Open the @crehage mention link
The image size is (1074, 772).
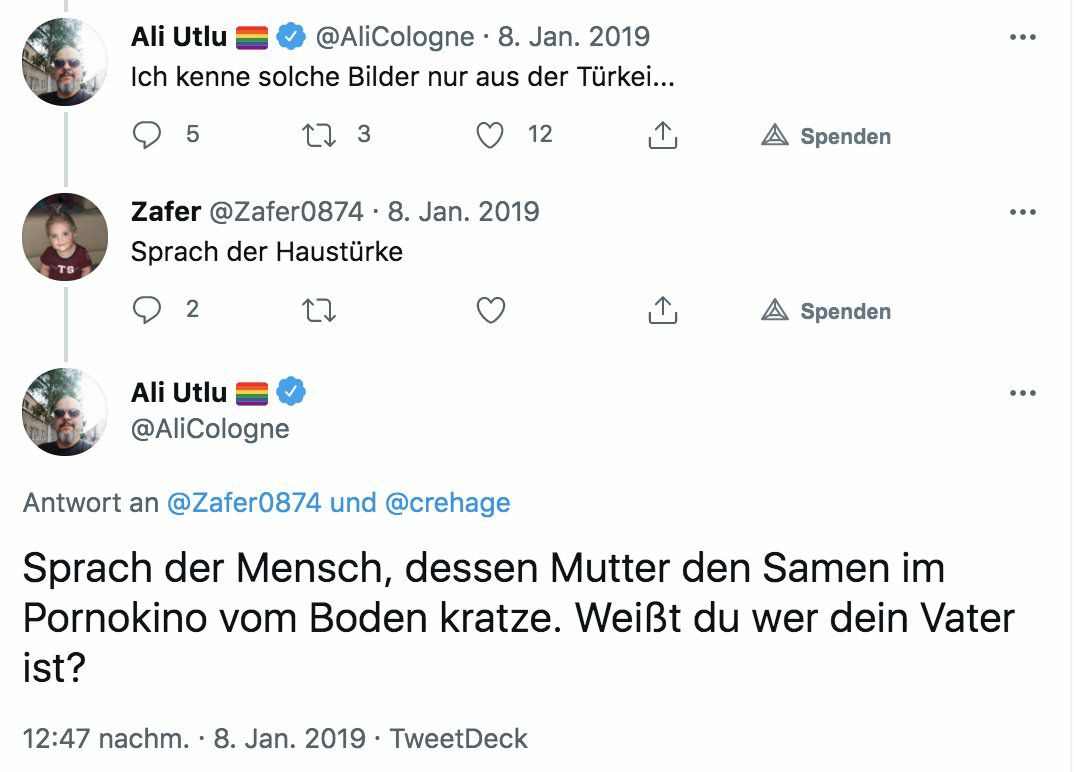point(447,502)
